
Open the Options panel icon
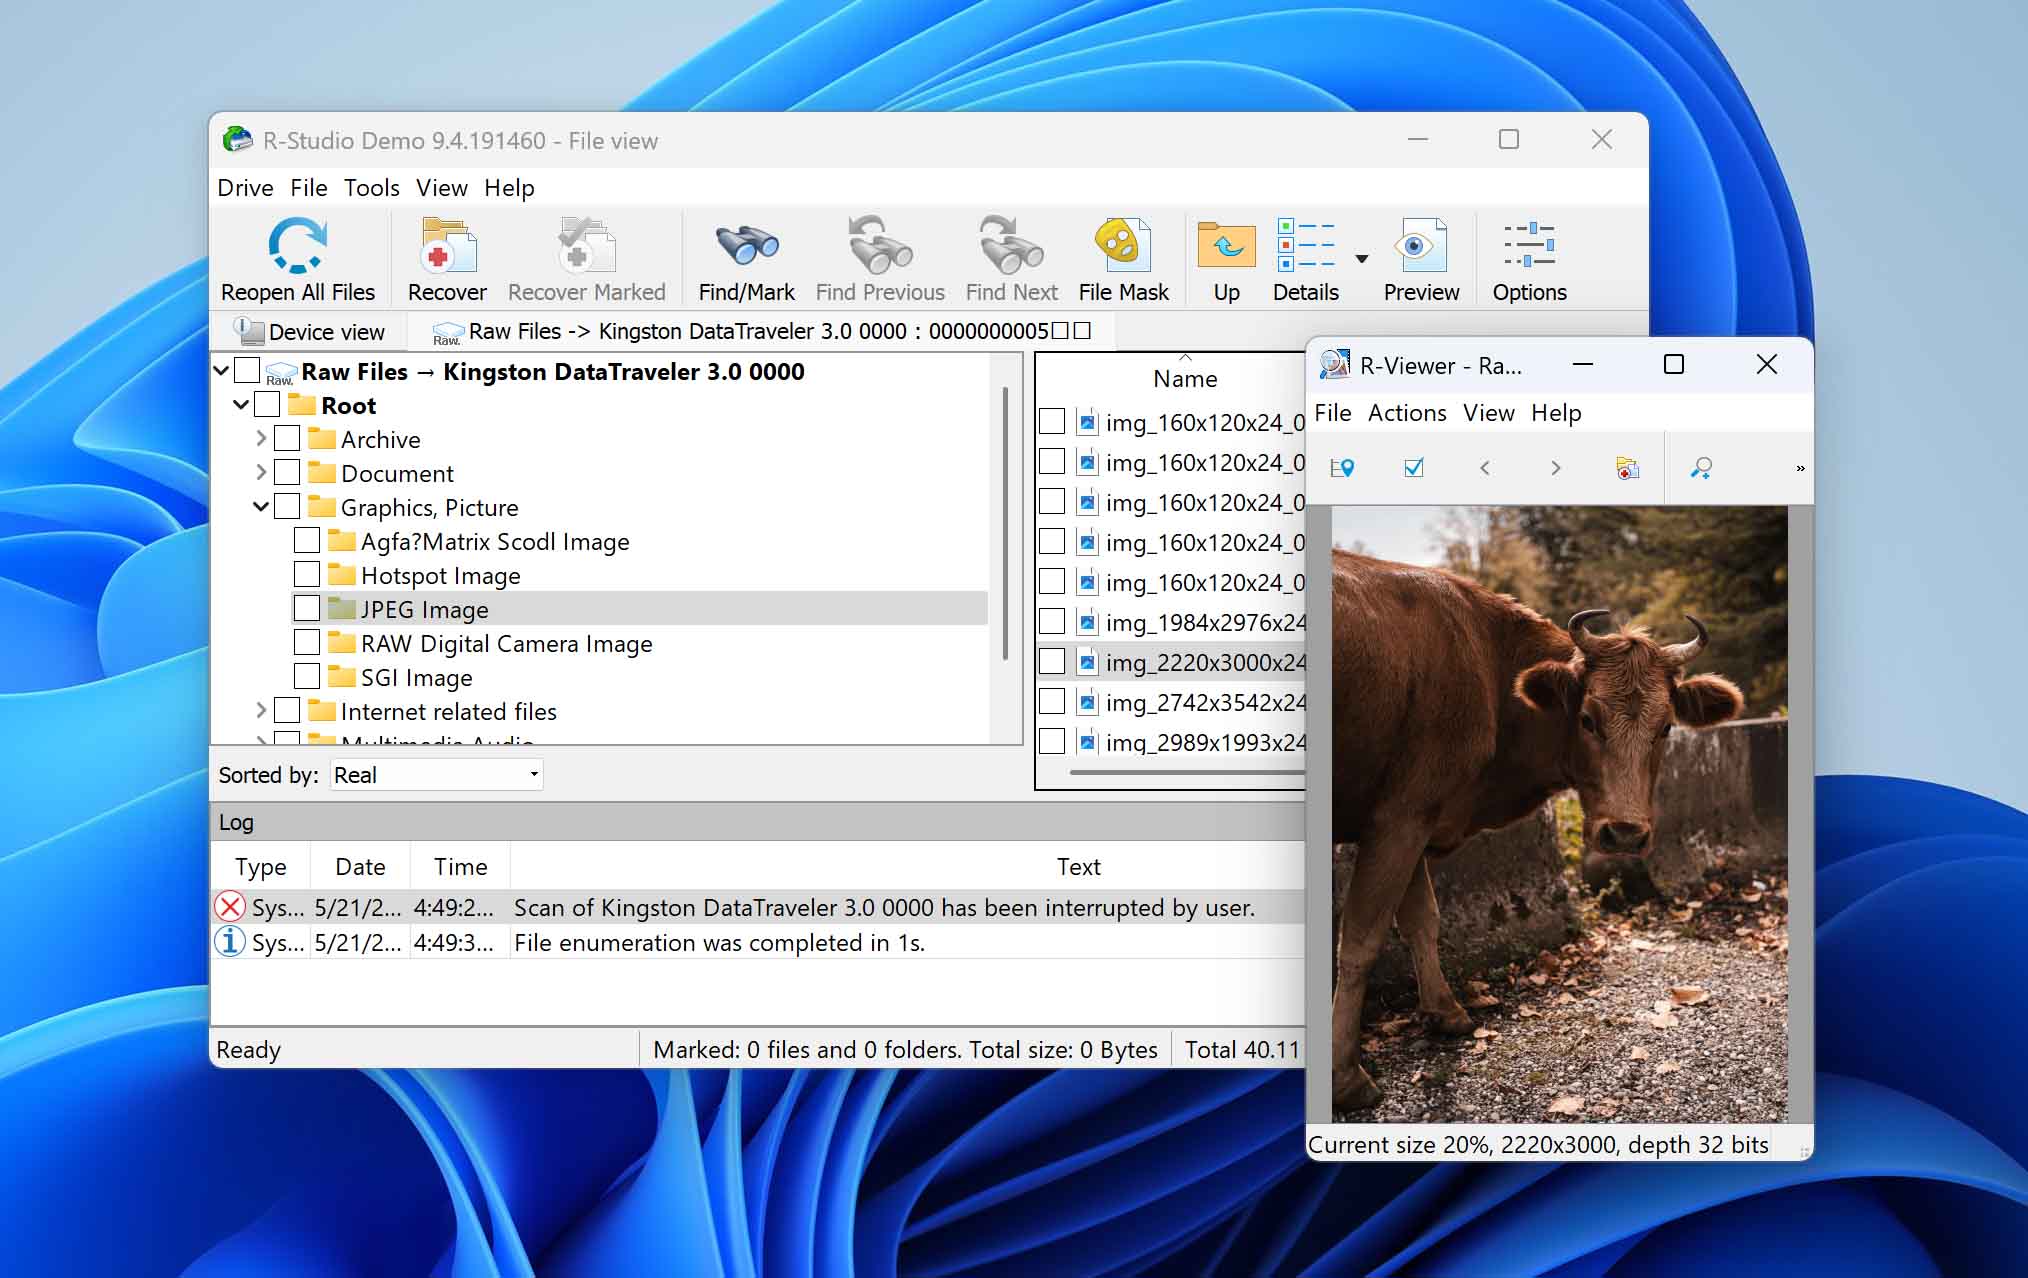tap(1529, 245)
